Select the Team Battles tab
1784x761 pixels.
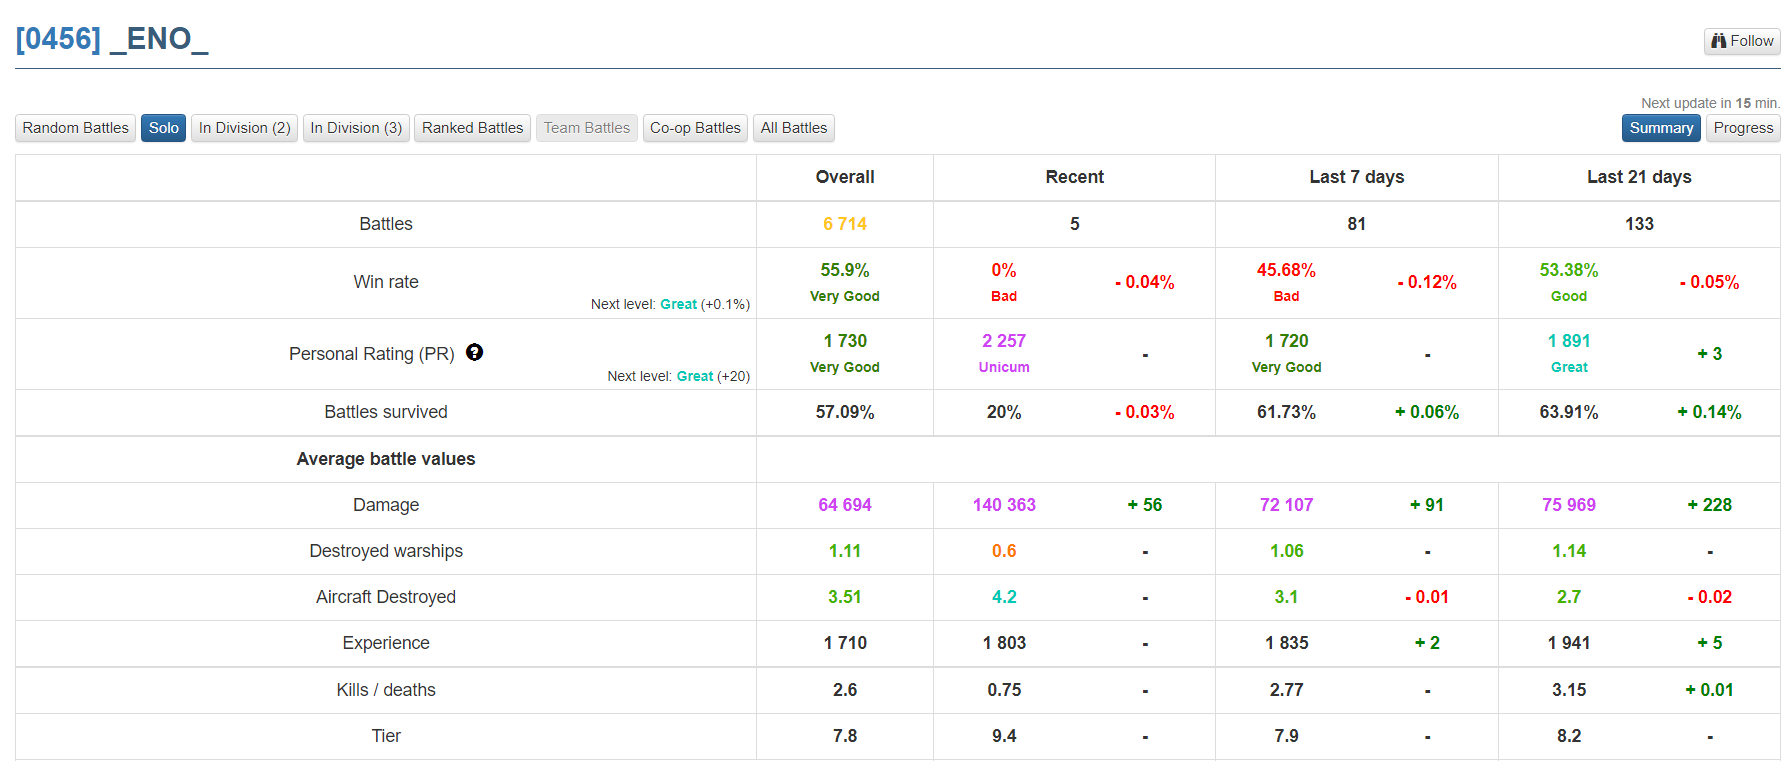click(587, 128)
